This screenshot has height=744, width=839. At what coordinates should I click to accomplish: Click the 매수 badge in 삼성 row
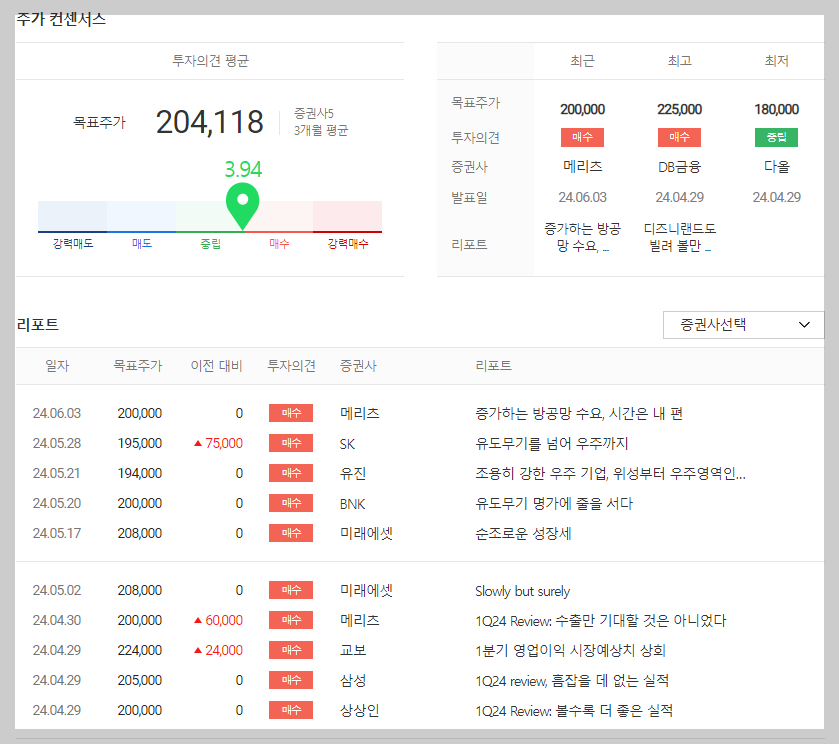291,680
